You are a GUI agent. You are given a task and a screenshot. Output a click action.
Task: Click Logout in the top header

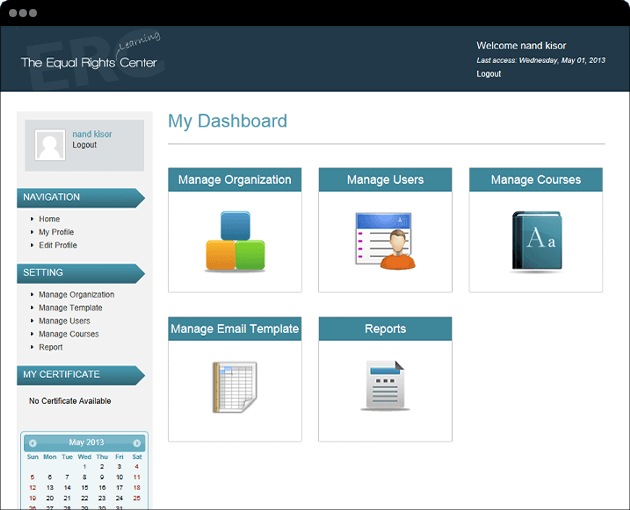point(489,74)
